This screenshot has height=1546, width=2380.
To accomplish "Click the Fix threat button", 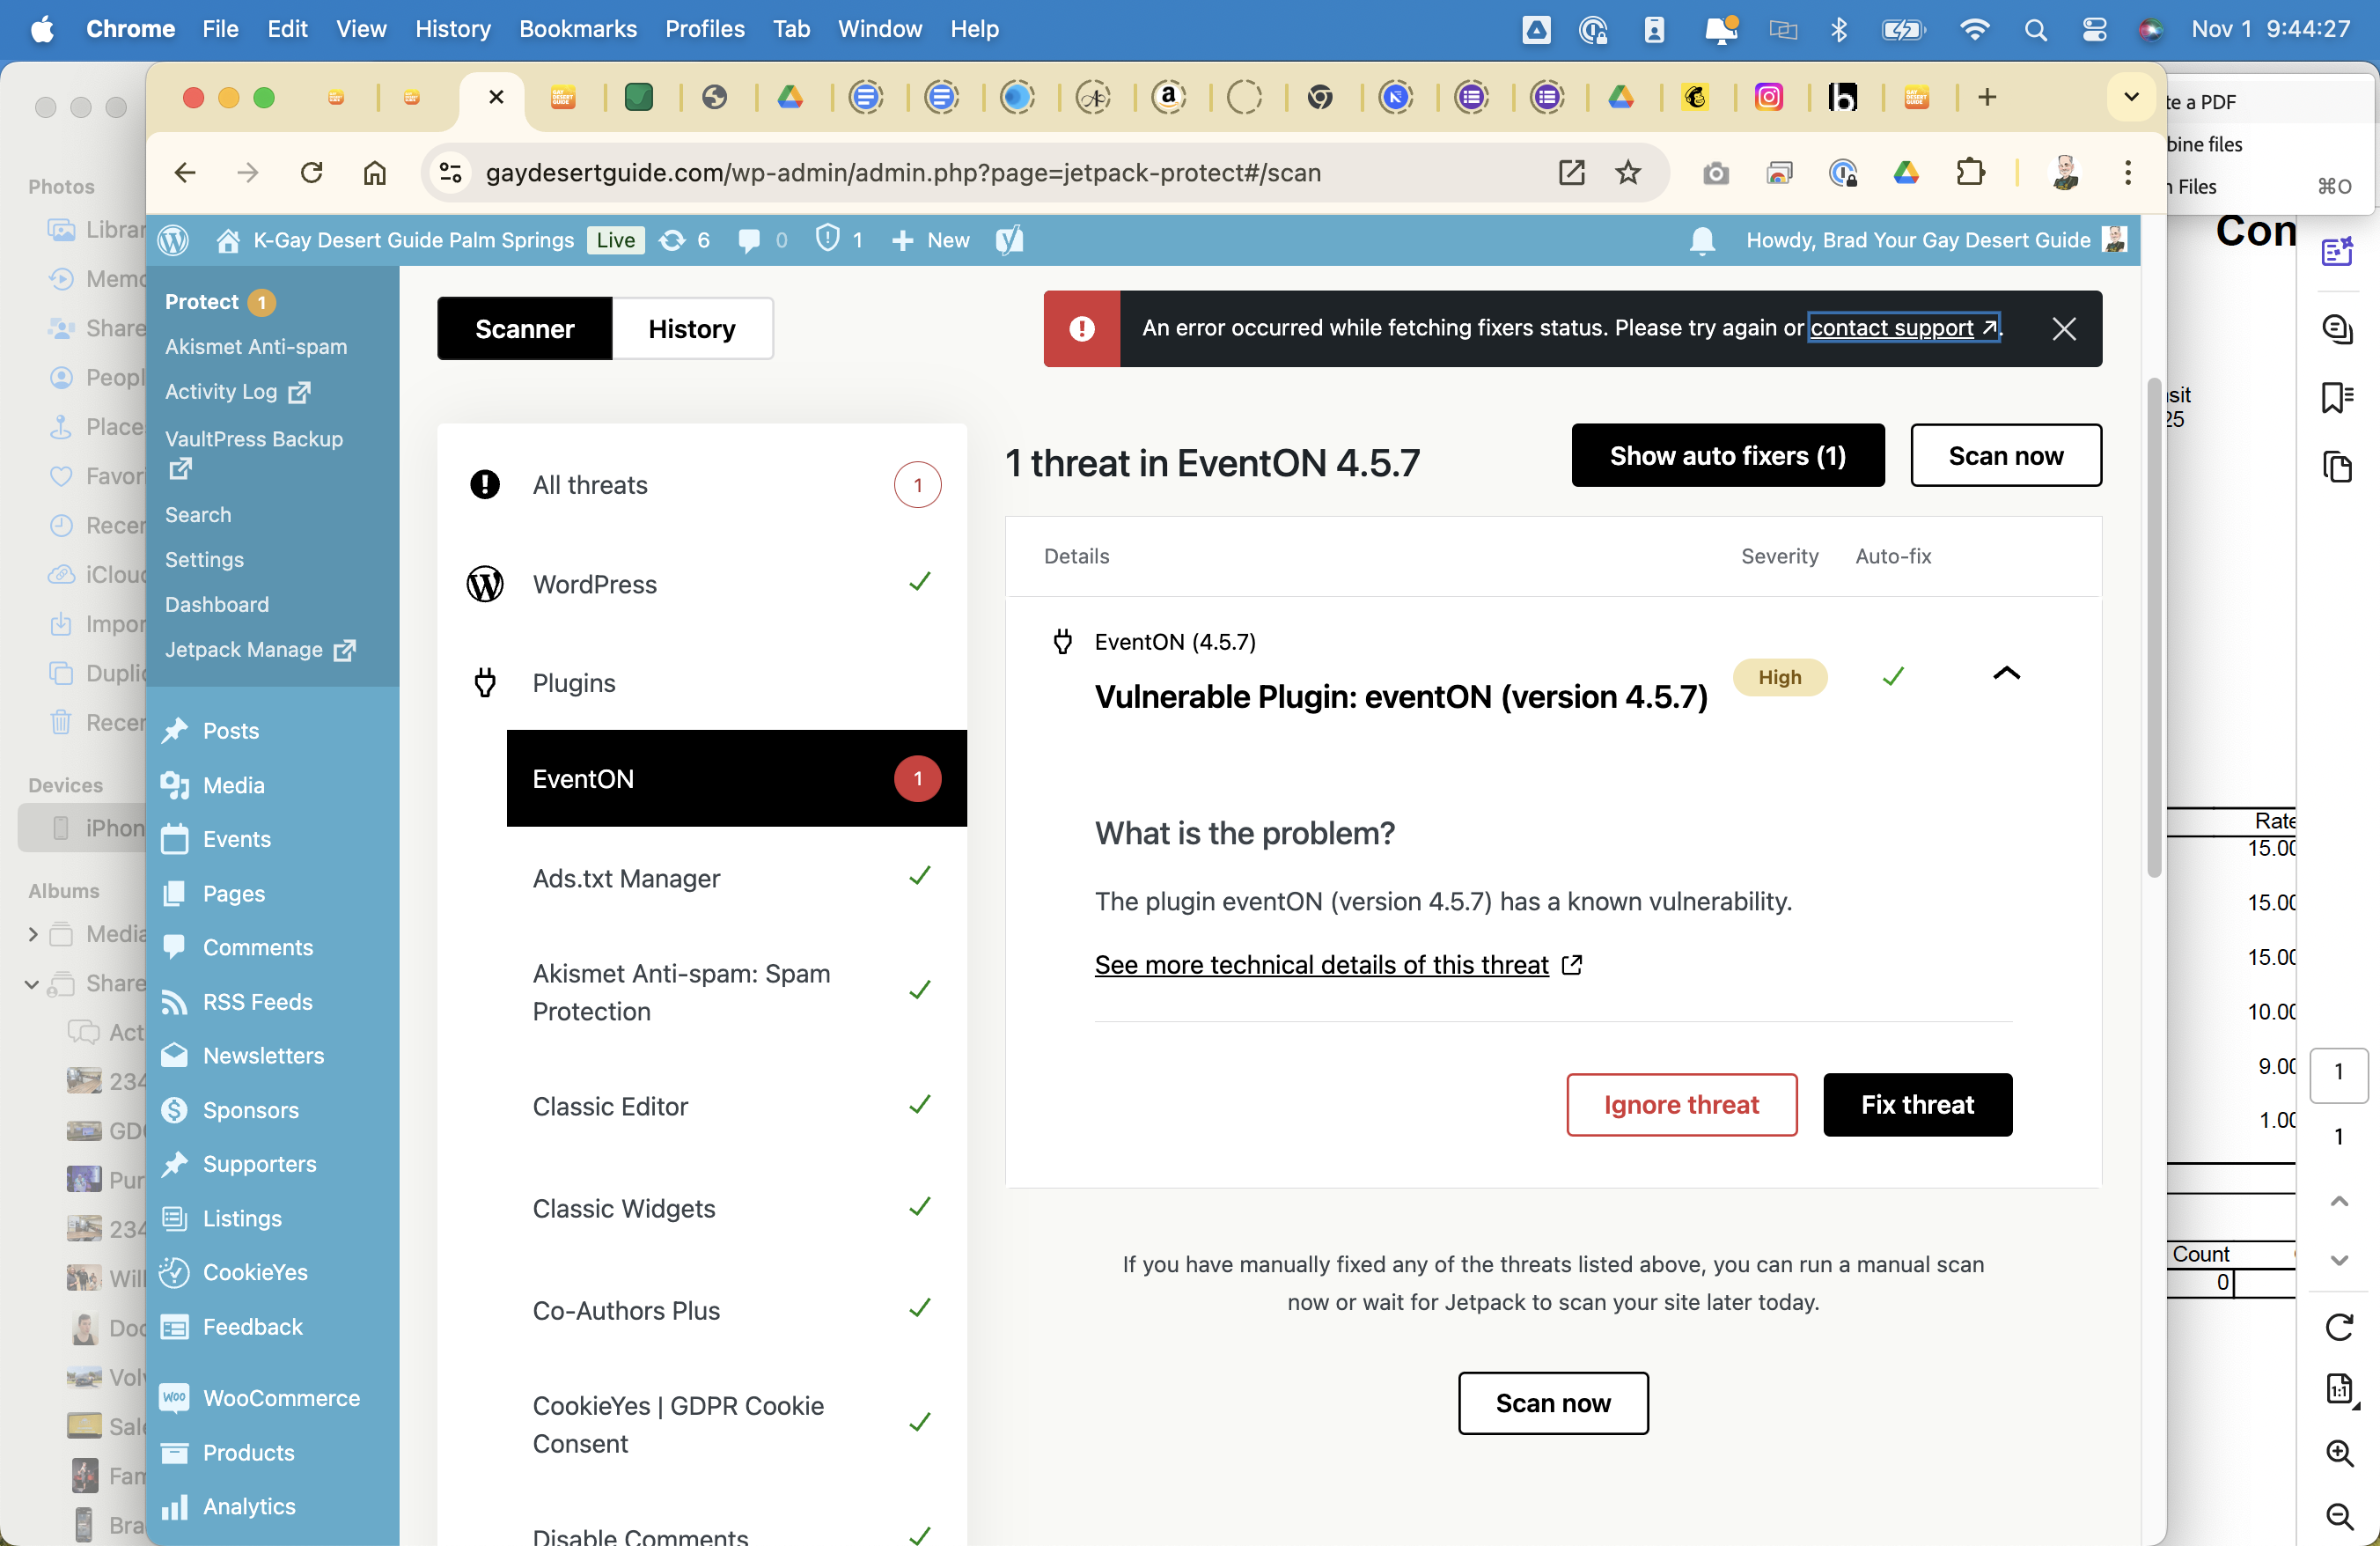I will pyautogui.click(x=1918, y=1105).
